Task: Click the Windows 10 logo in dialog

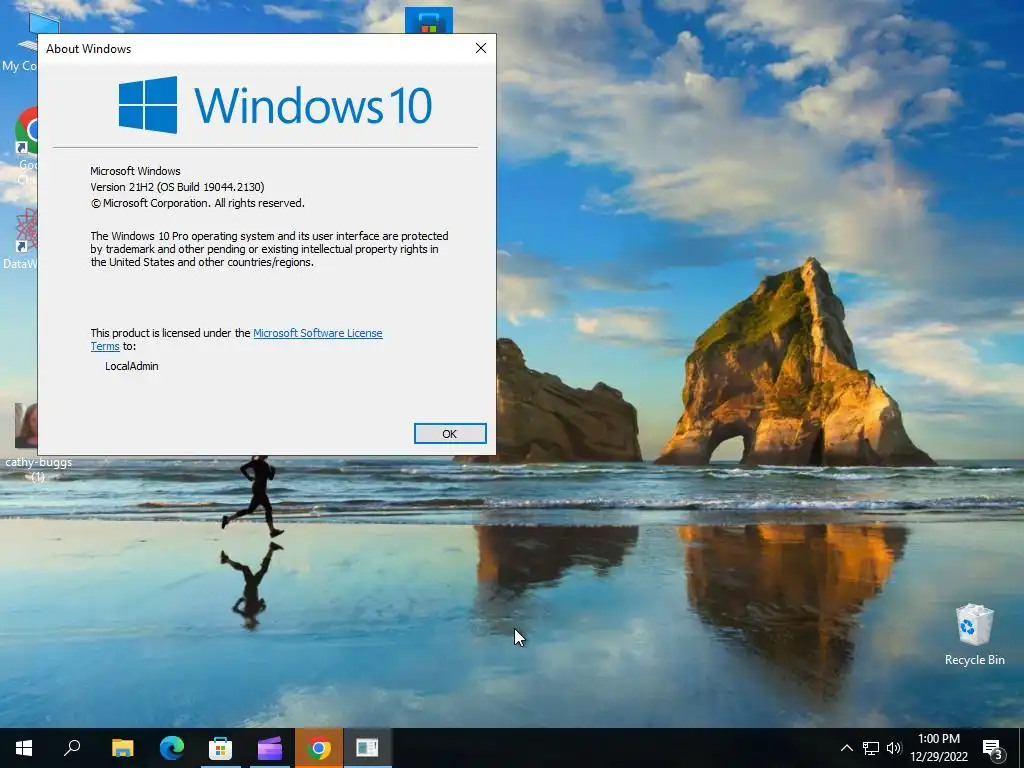Action: coord(275,105)
